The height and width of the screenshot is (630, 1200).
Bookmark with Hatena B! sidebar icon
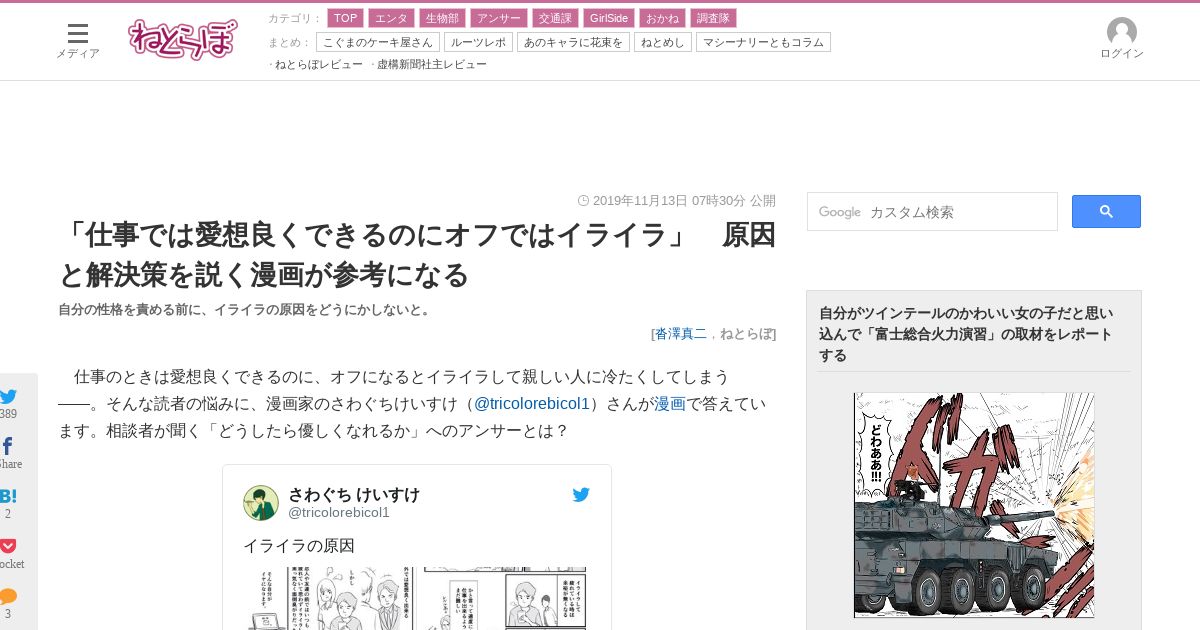(8, 496)
